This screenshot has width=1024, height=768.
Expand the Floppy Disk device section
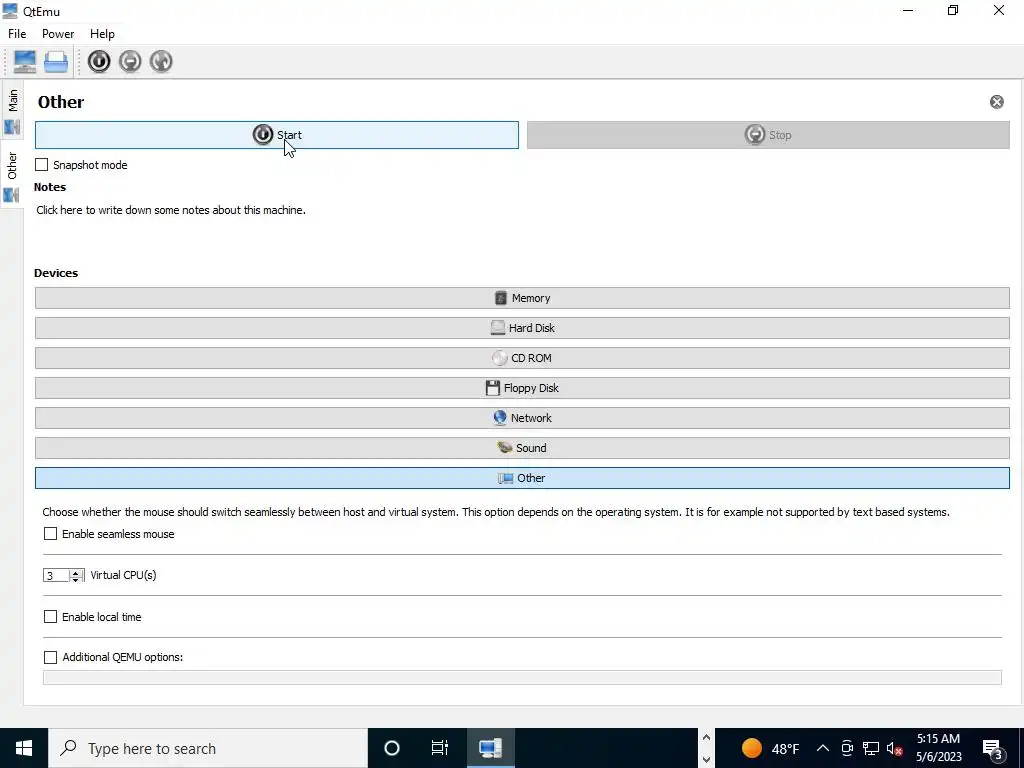point(522,388)
